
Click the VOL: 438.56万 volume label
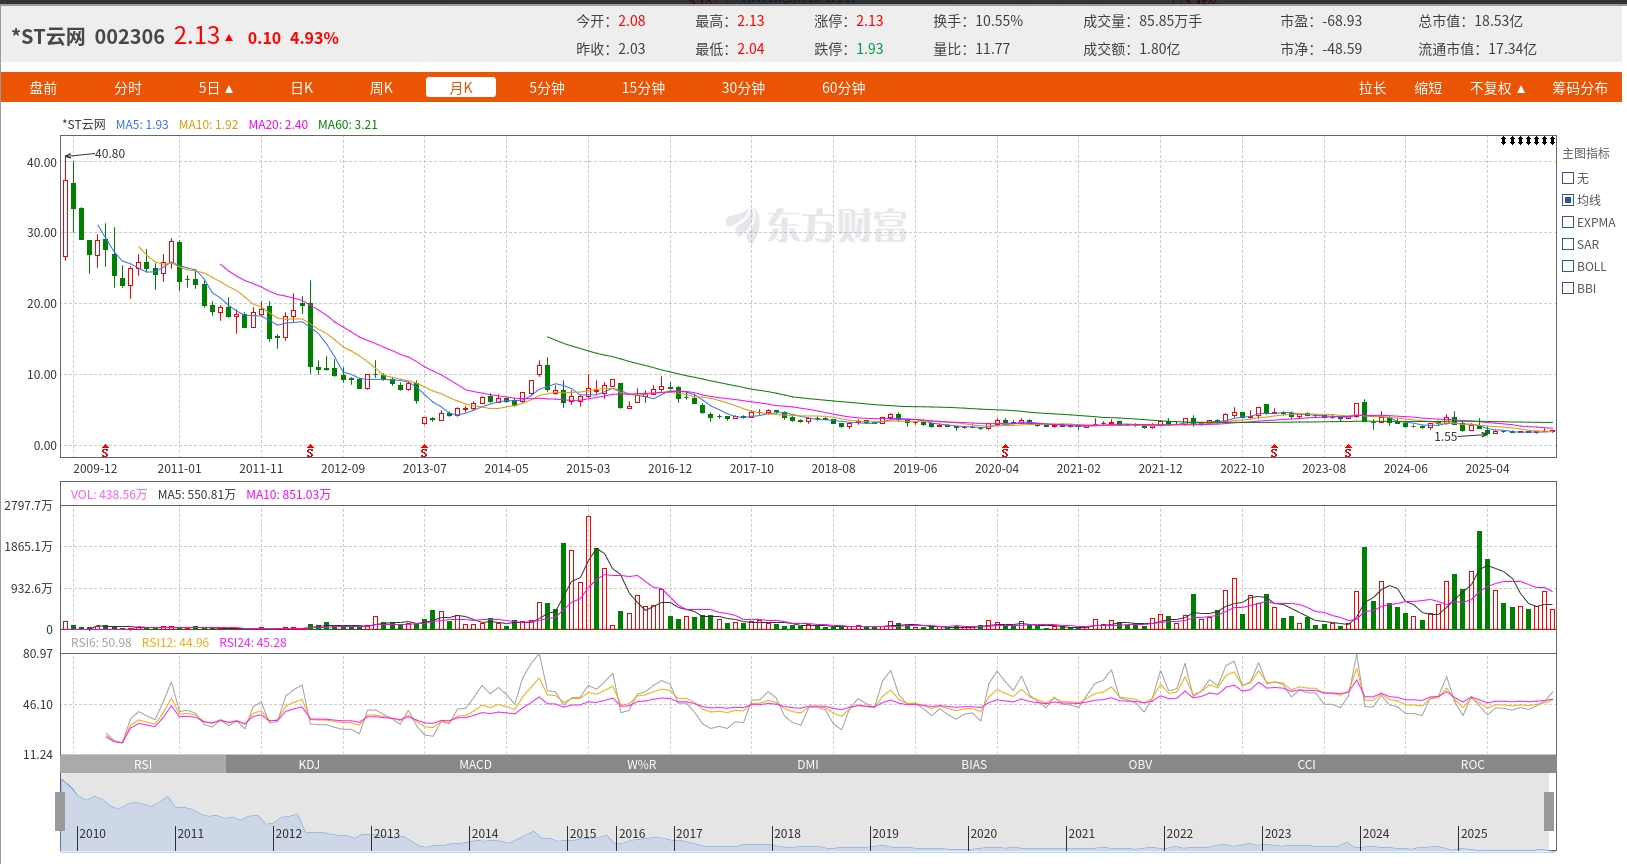(x=109, y=495)
